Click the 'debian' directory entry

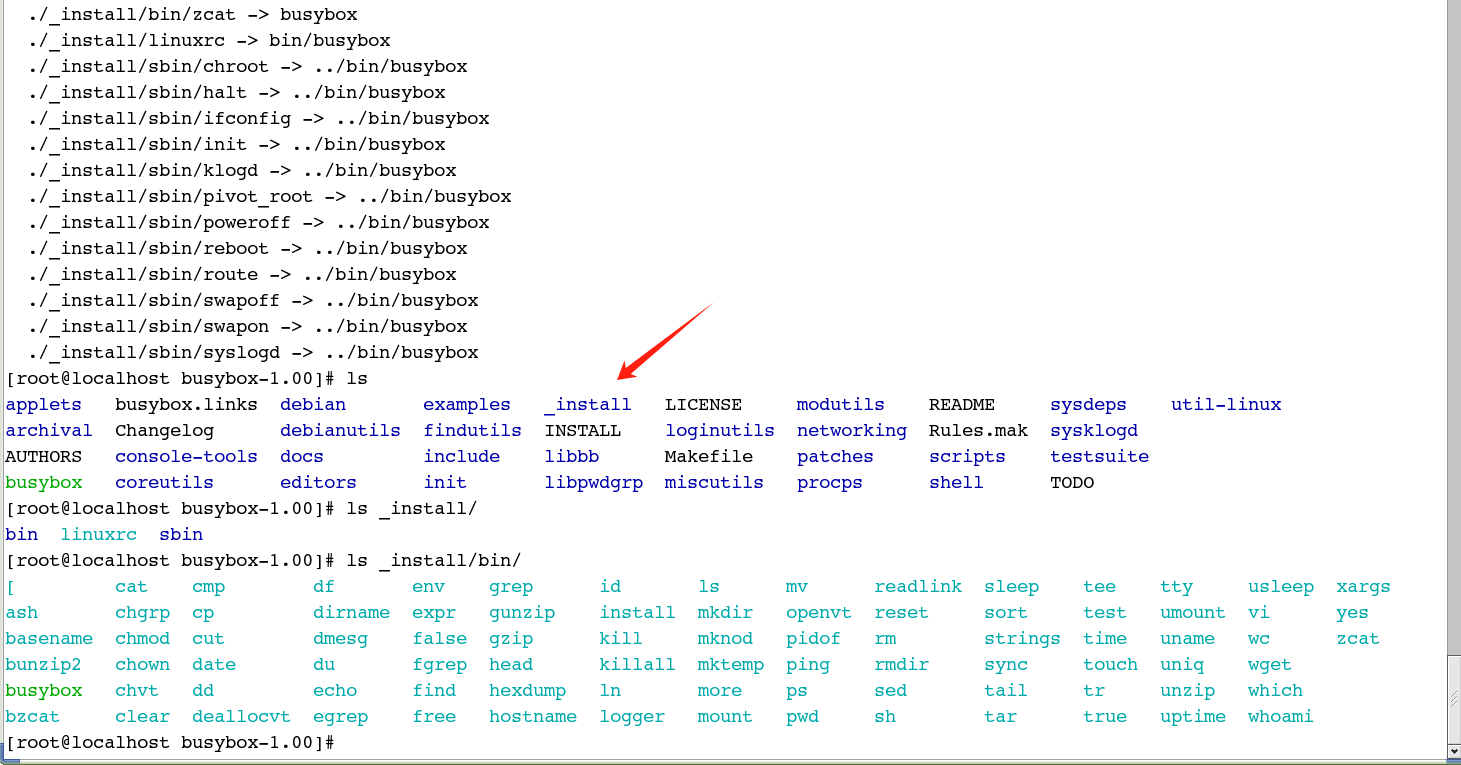(x=313, y=405)
